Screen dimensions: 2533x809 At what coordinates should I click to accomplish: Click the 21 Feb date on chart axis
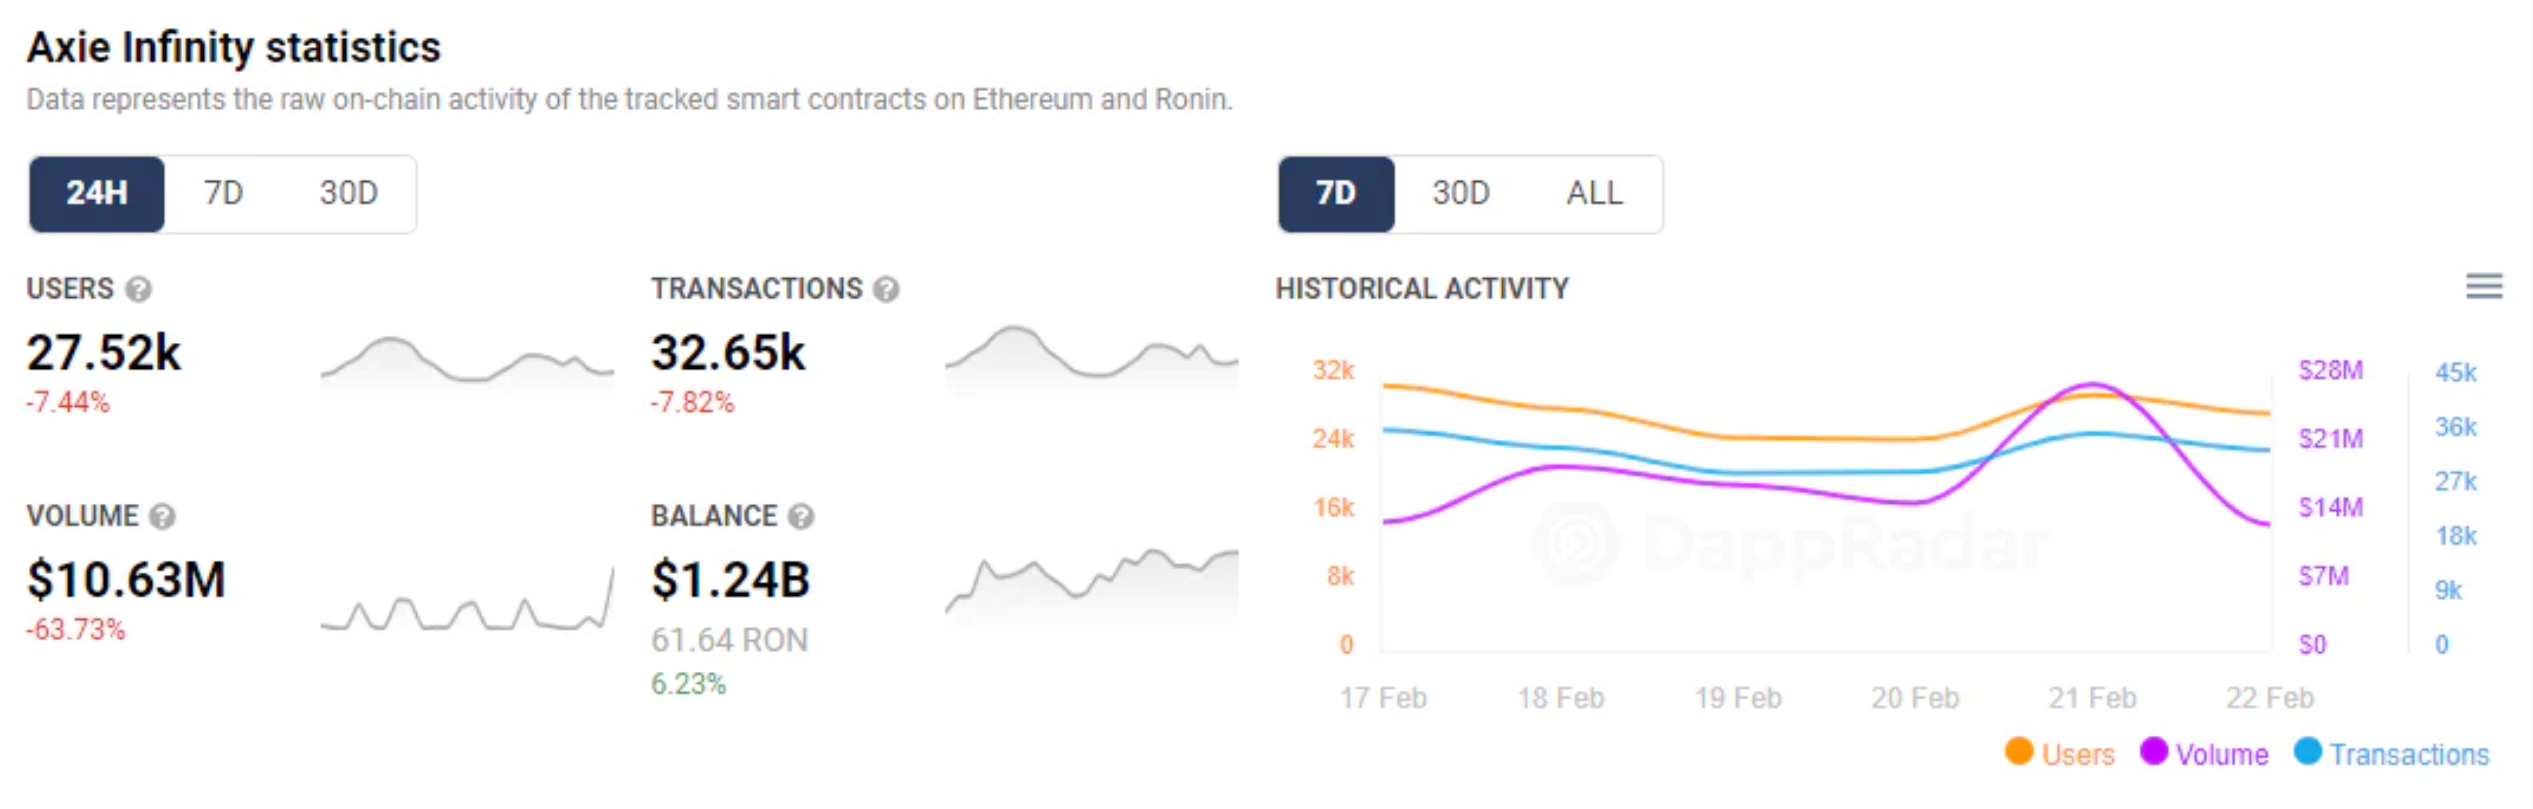pyautogui.click(x=2092, y=698)
